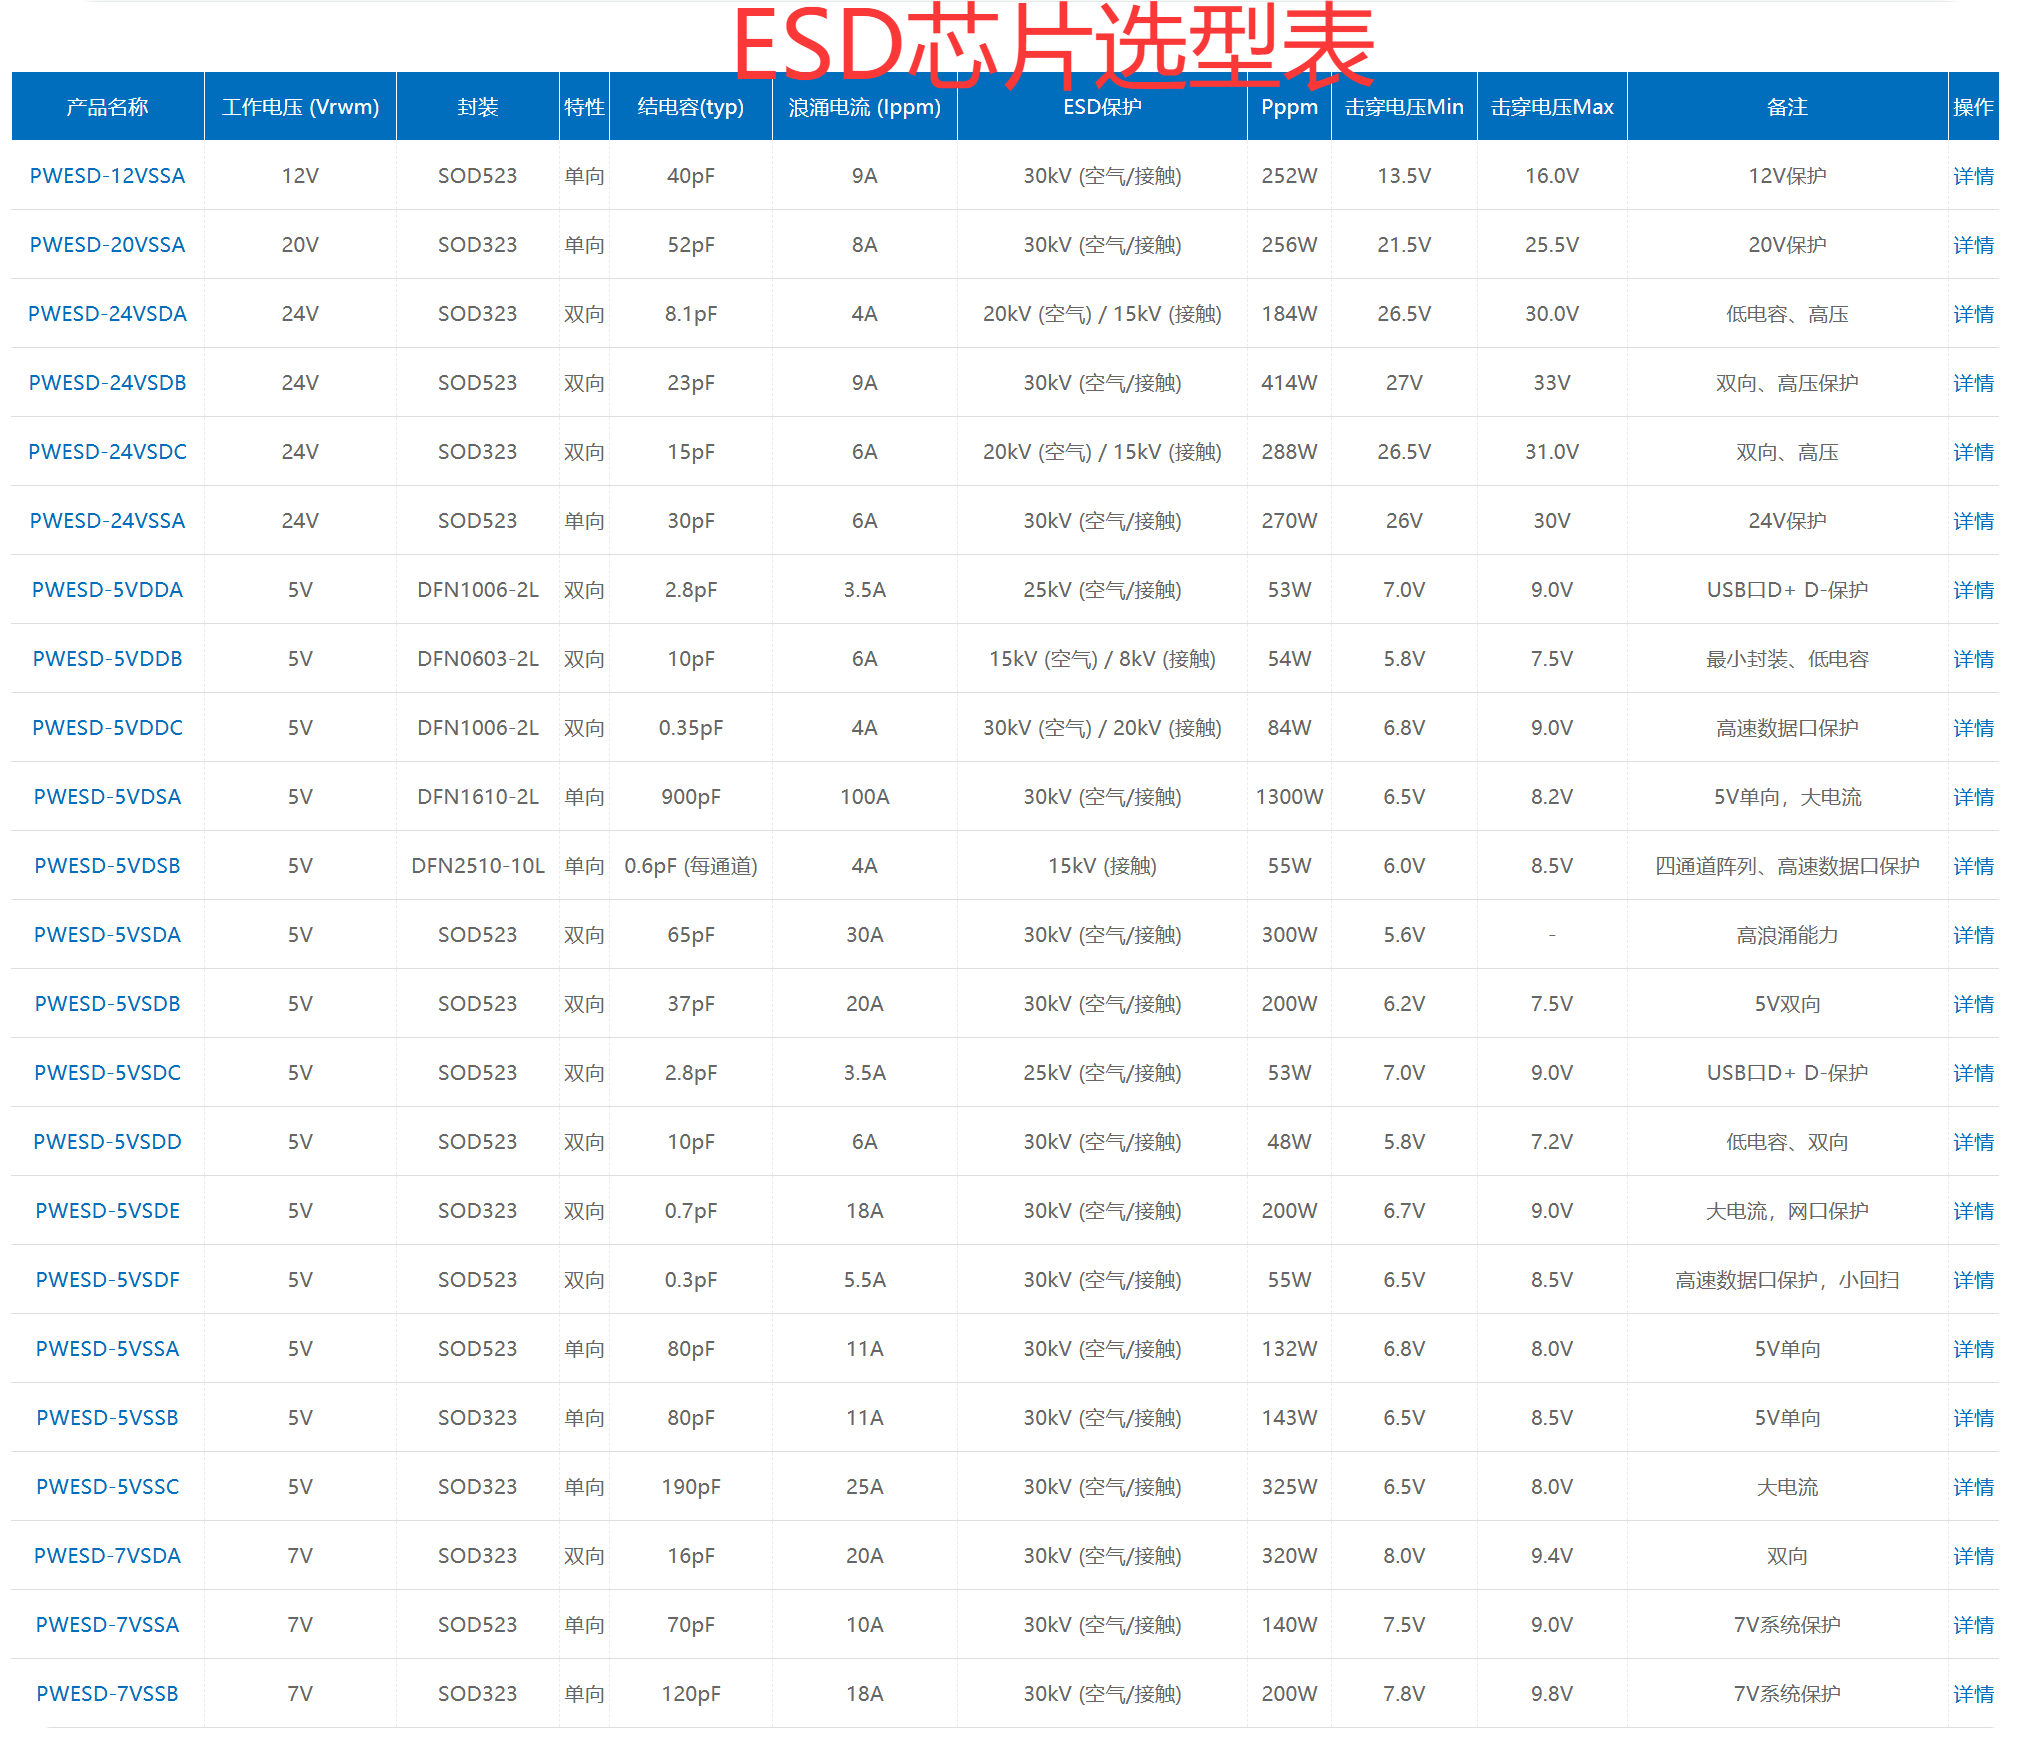
Task: View 详情 for the PWESD-5VDDA row
Action: click(1973, 590)
